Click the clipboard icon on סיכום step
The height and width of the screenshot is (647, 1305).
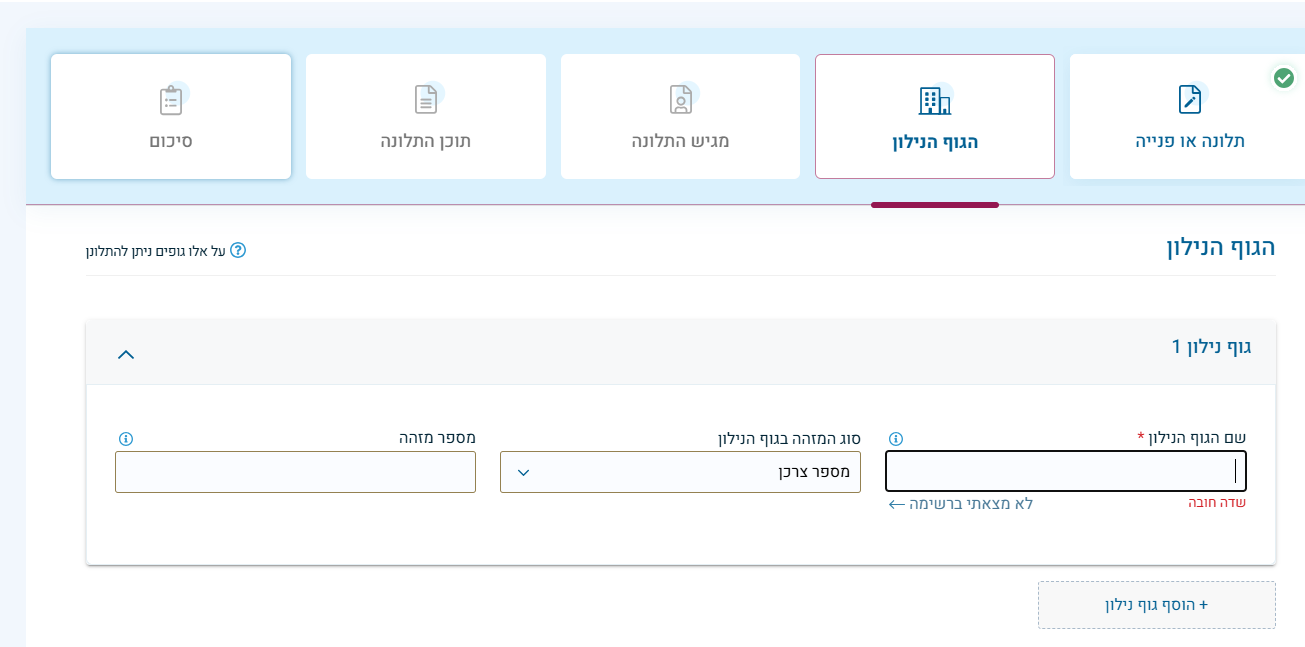coord(171,100)
